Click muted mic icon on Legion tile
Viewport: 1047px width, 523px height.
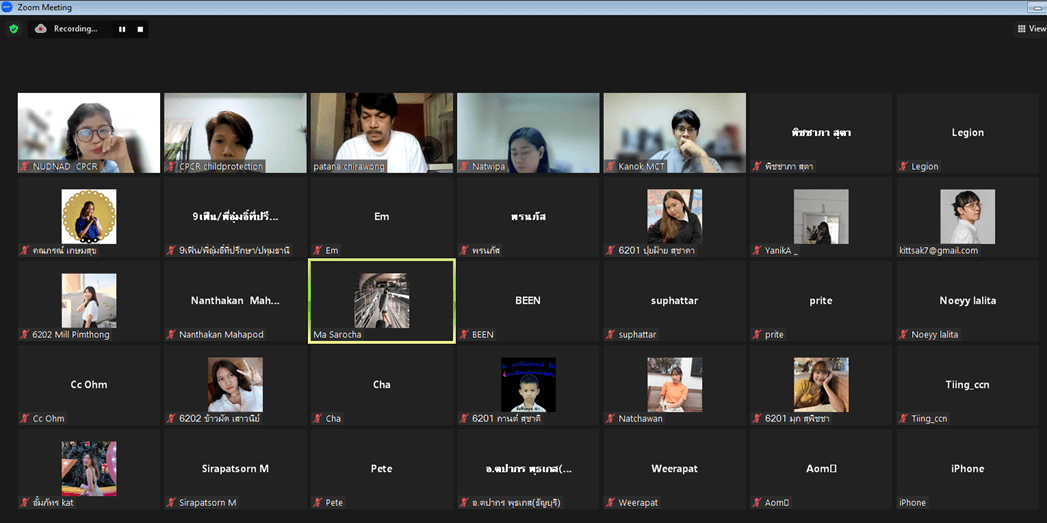pyautogui.click(x=903, y=167)
